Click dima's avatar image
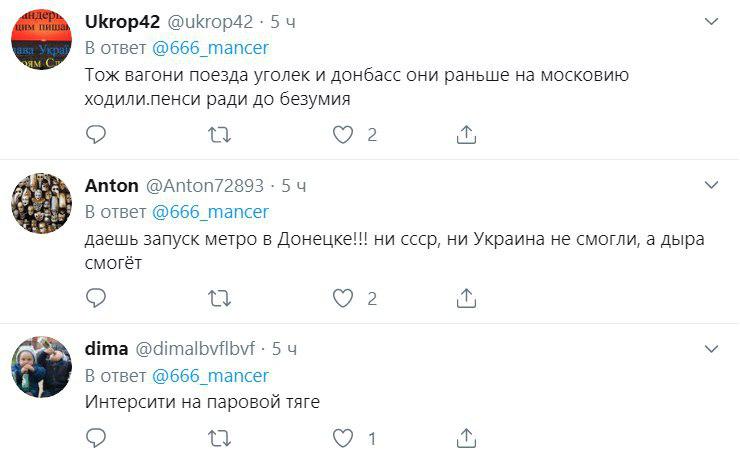740x459 pixels. tap(42, 366)
